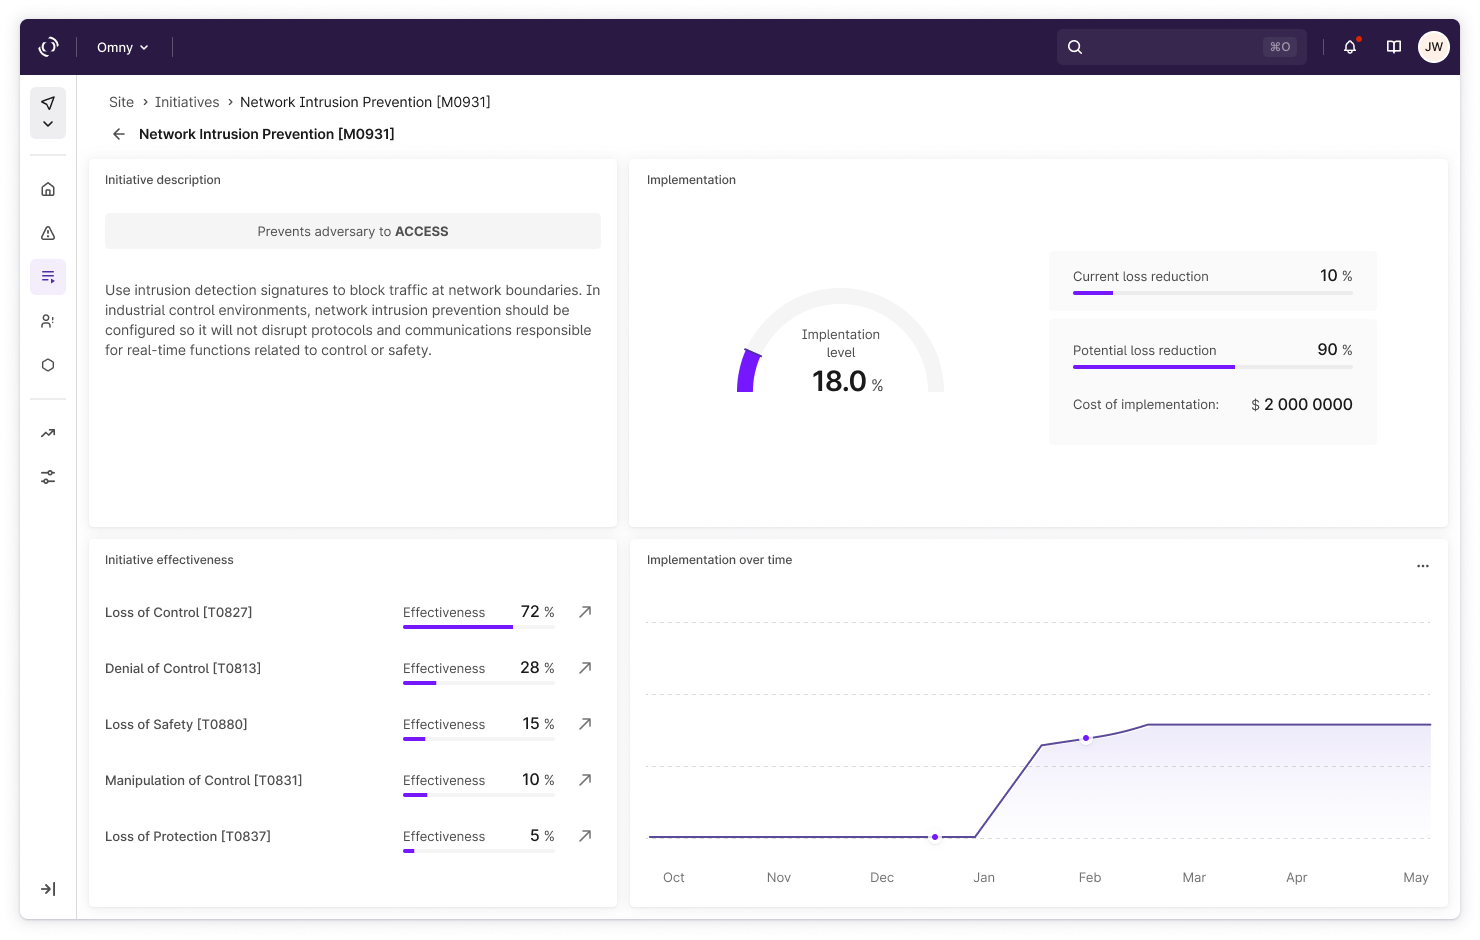
Task: Click the Potential loss reduction progress bar
Action: tap(1213, 367)
